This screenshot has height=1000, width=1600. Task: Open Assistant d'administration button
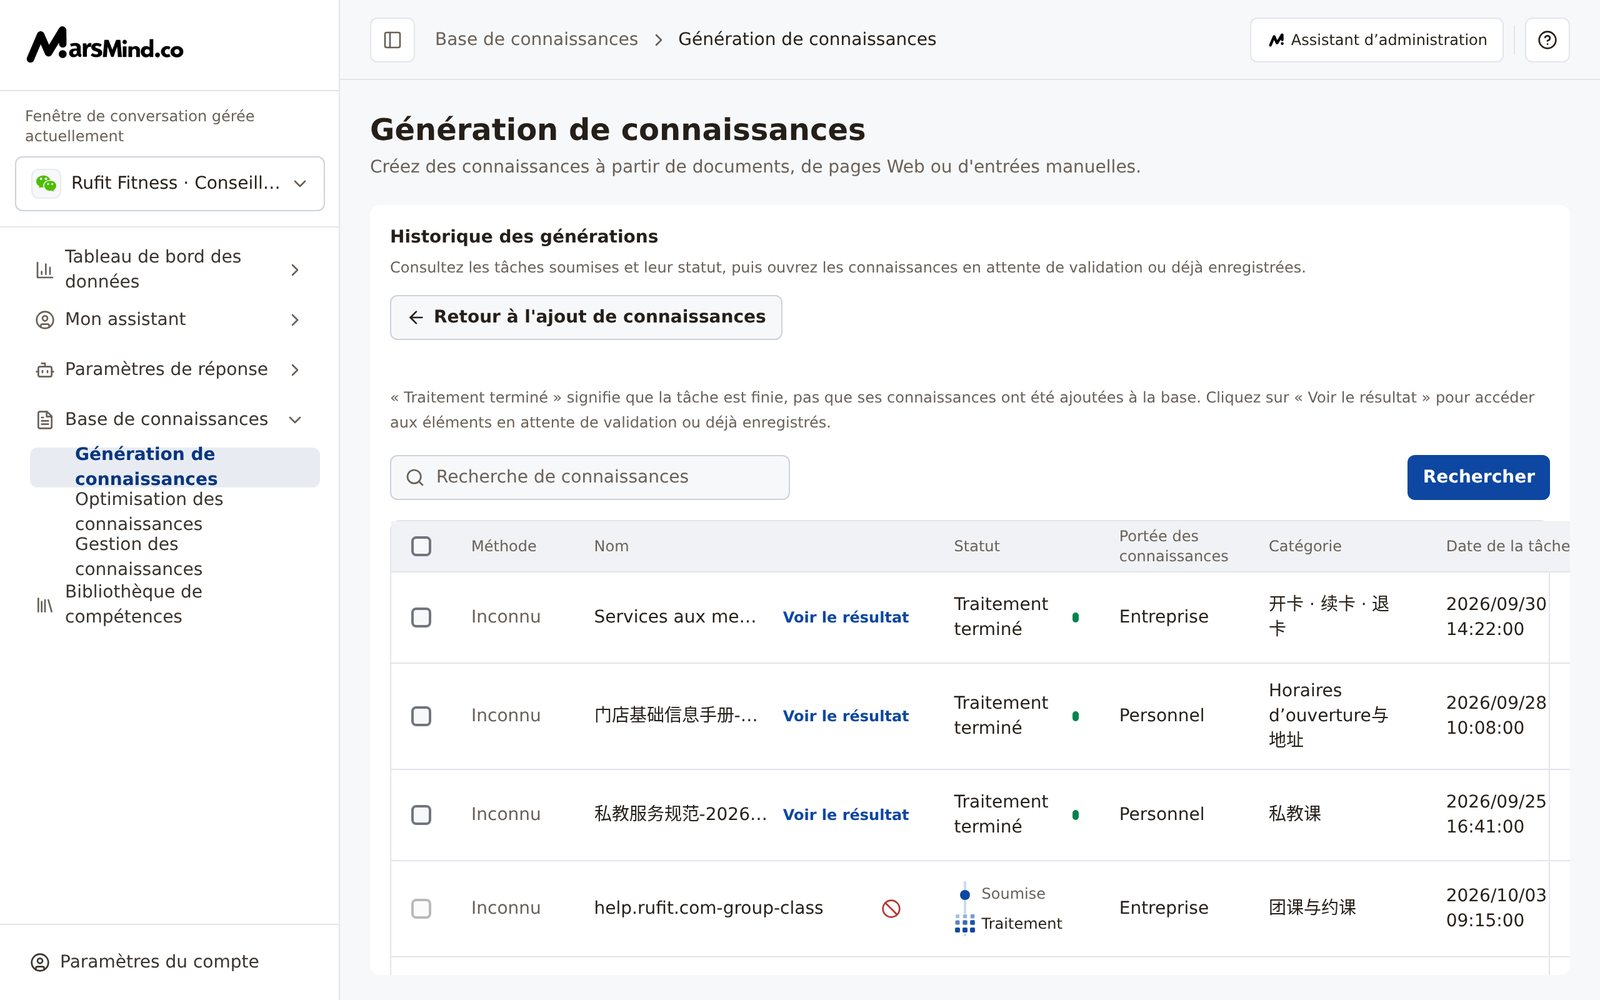(x=1377, y=40)
